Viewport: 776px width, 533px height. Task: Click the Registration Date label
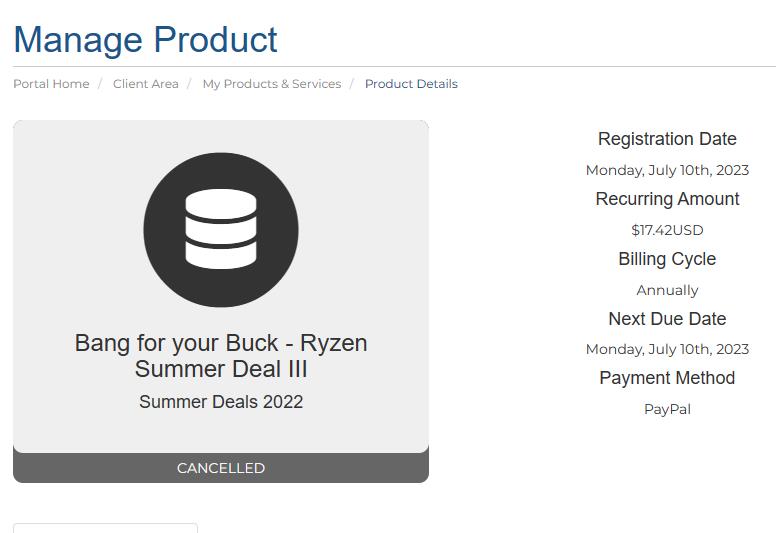667,139
